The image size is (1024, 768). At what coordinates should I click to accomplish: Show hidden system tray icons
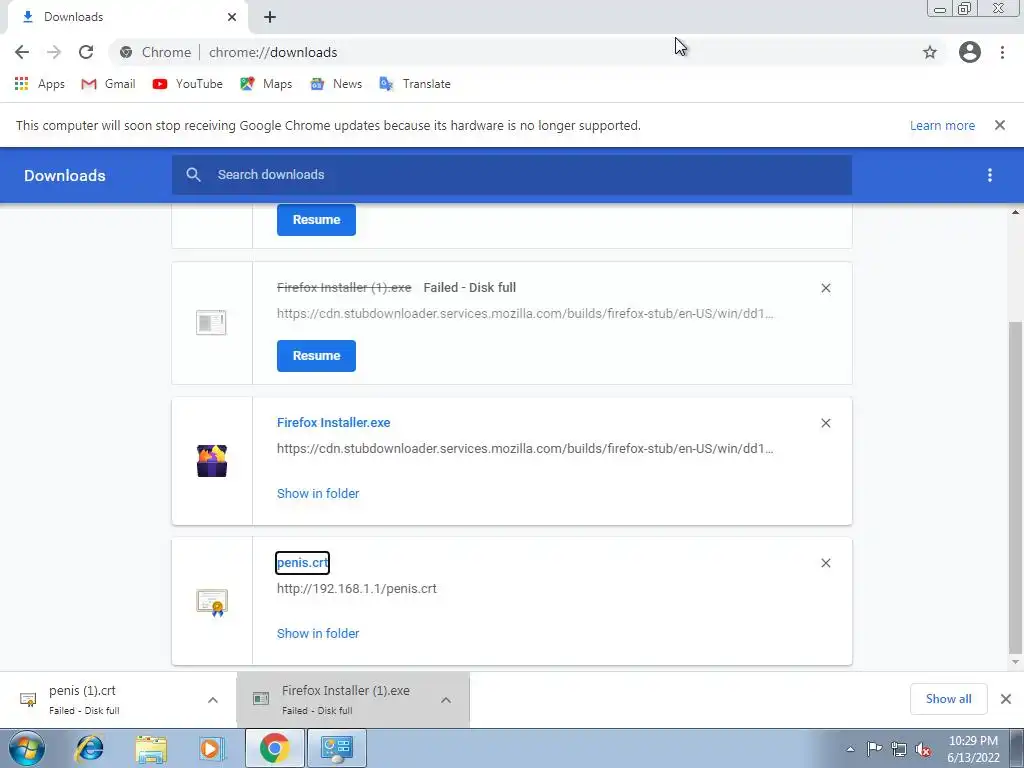(850, 749)
